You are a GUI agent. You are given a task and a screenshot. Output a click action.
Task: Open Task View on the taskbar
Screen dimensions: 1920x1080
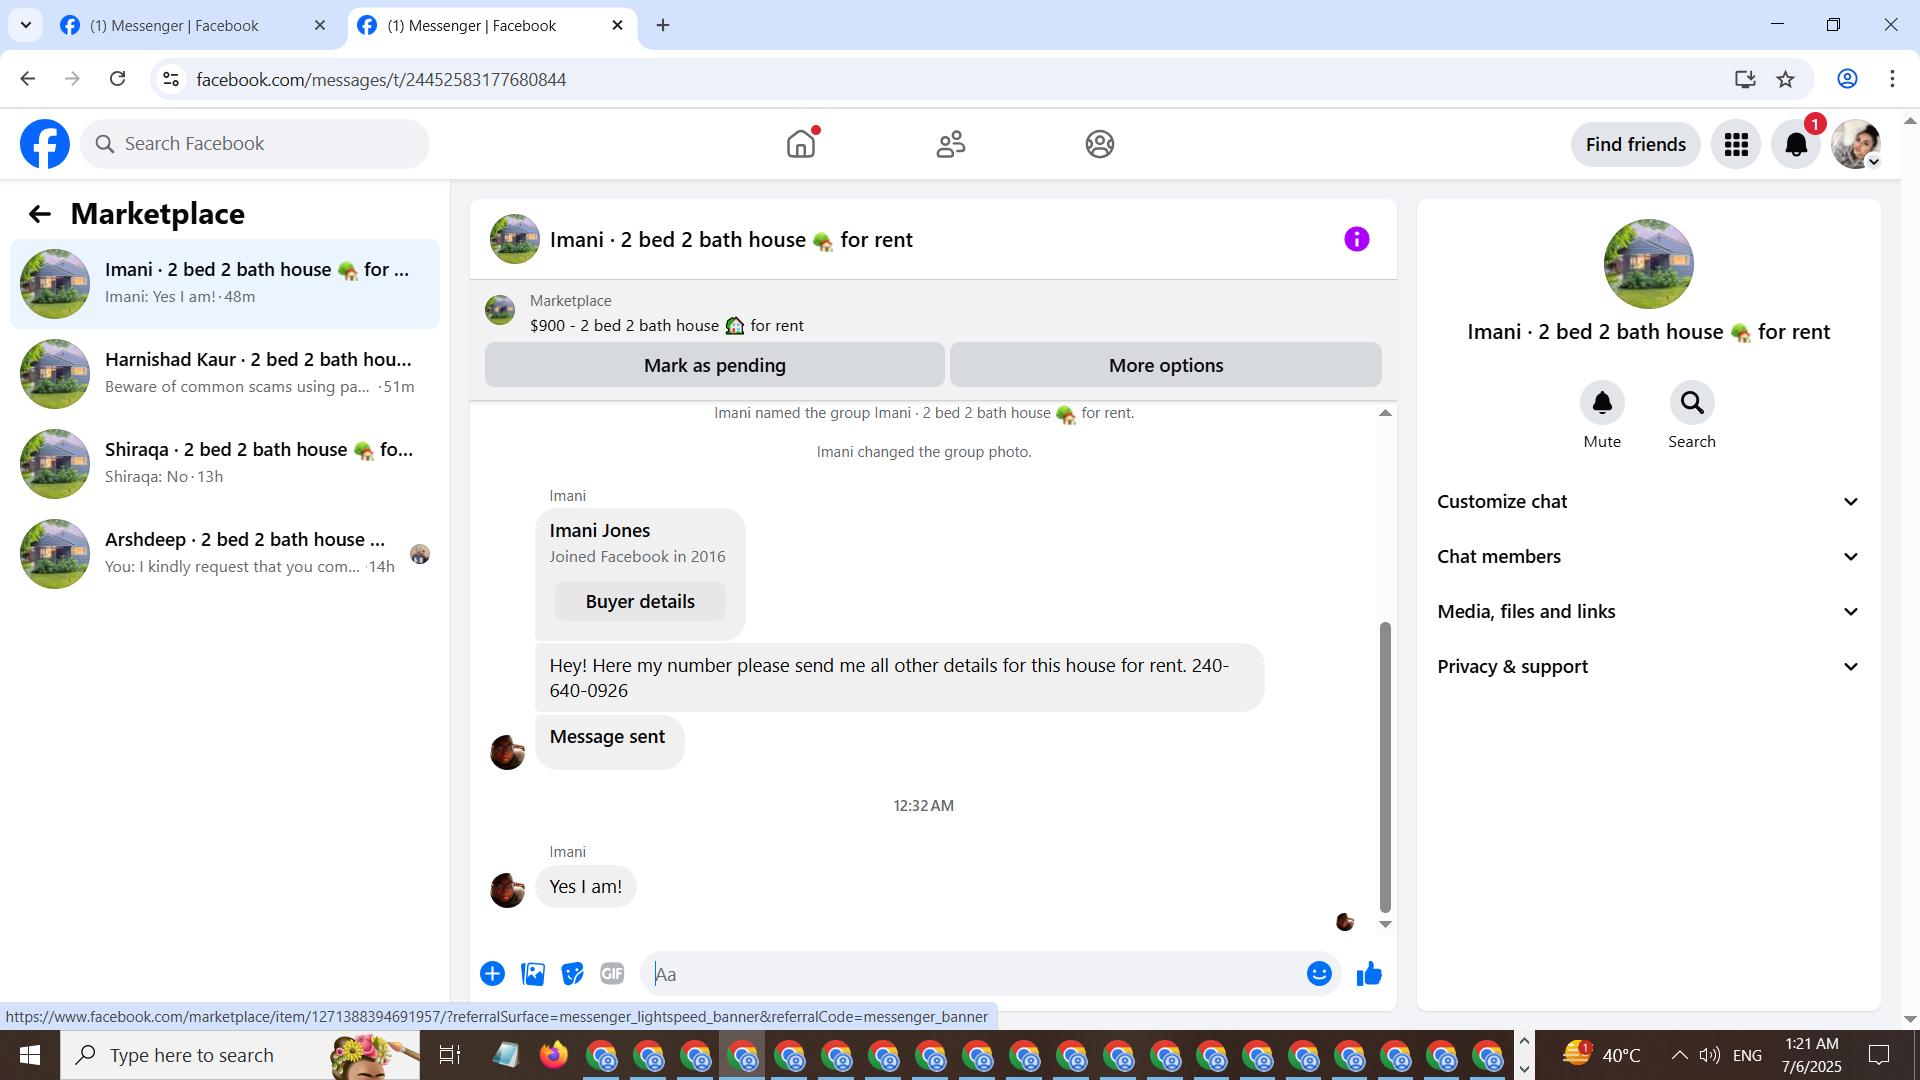click(x=450, y=1055)
